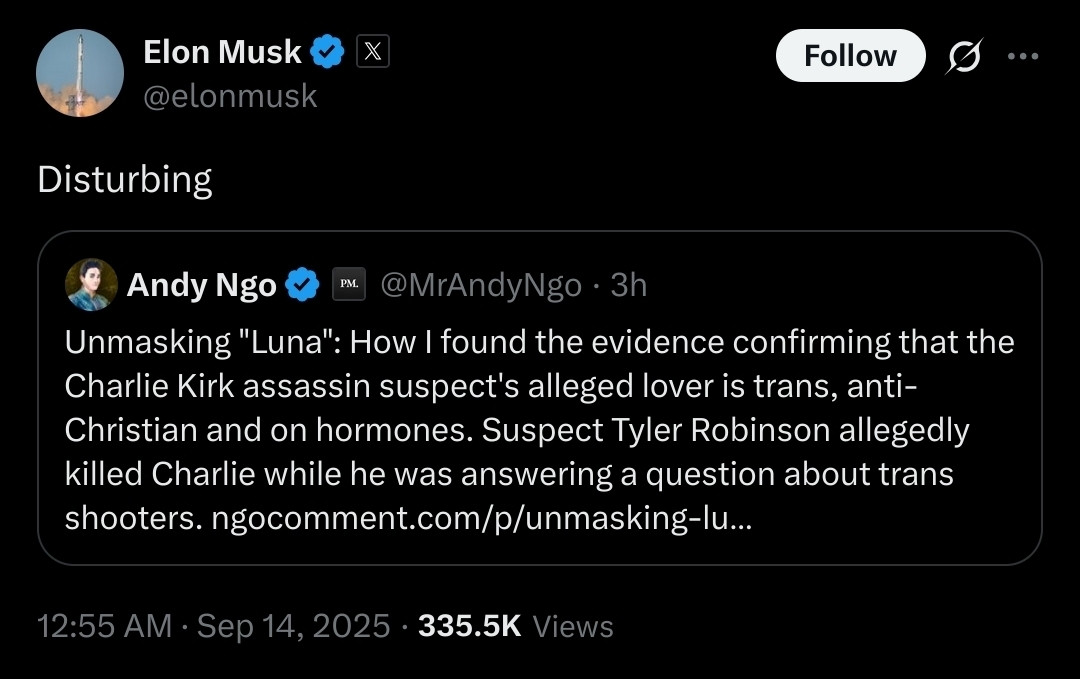
Task: Click the X affiliation badge next to Elon Musk
Action: [x=372, y=53]
